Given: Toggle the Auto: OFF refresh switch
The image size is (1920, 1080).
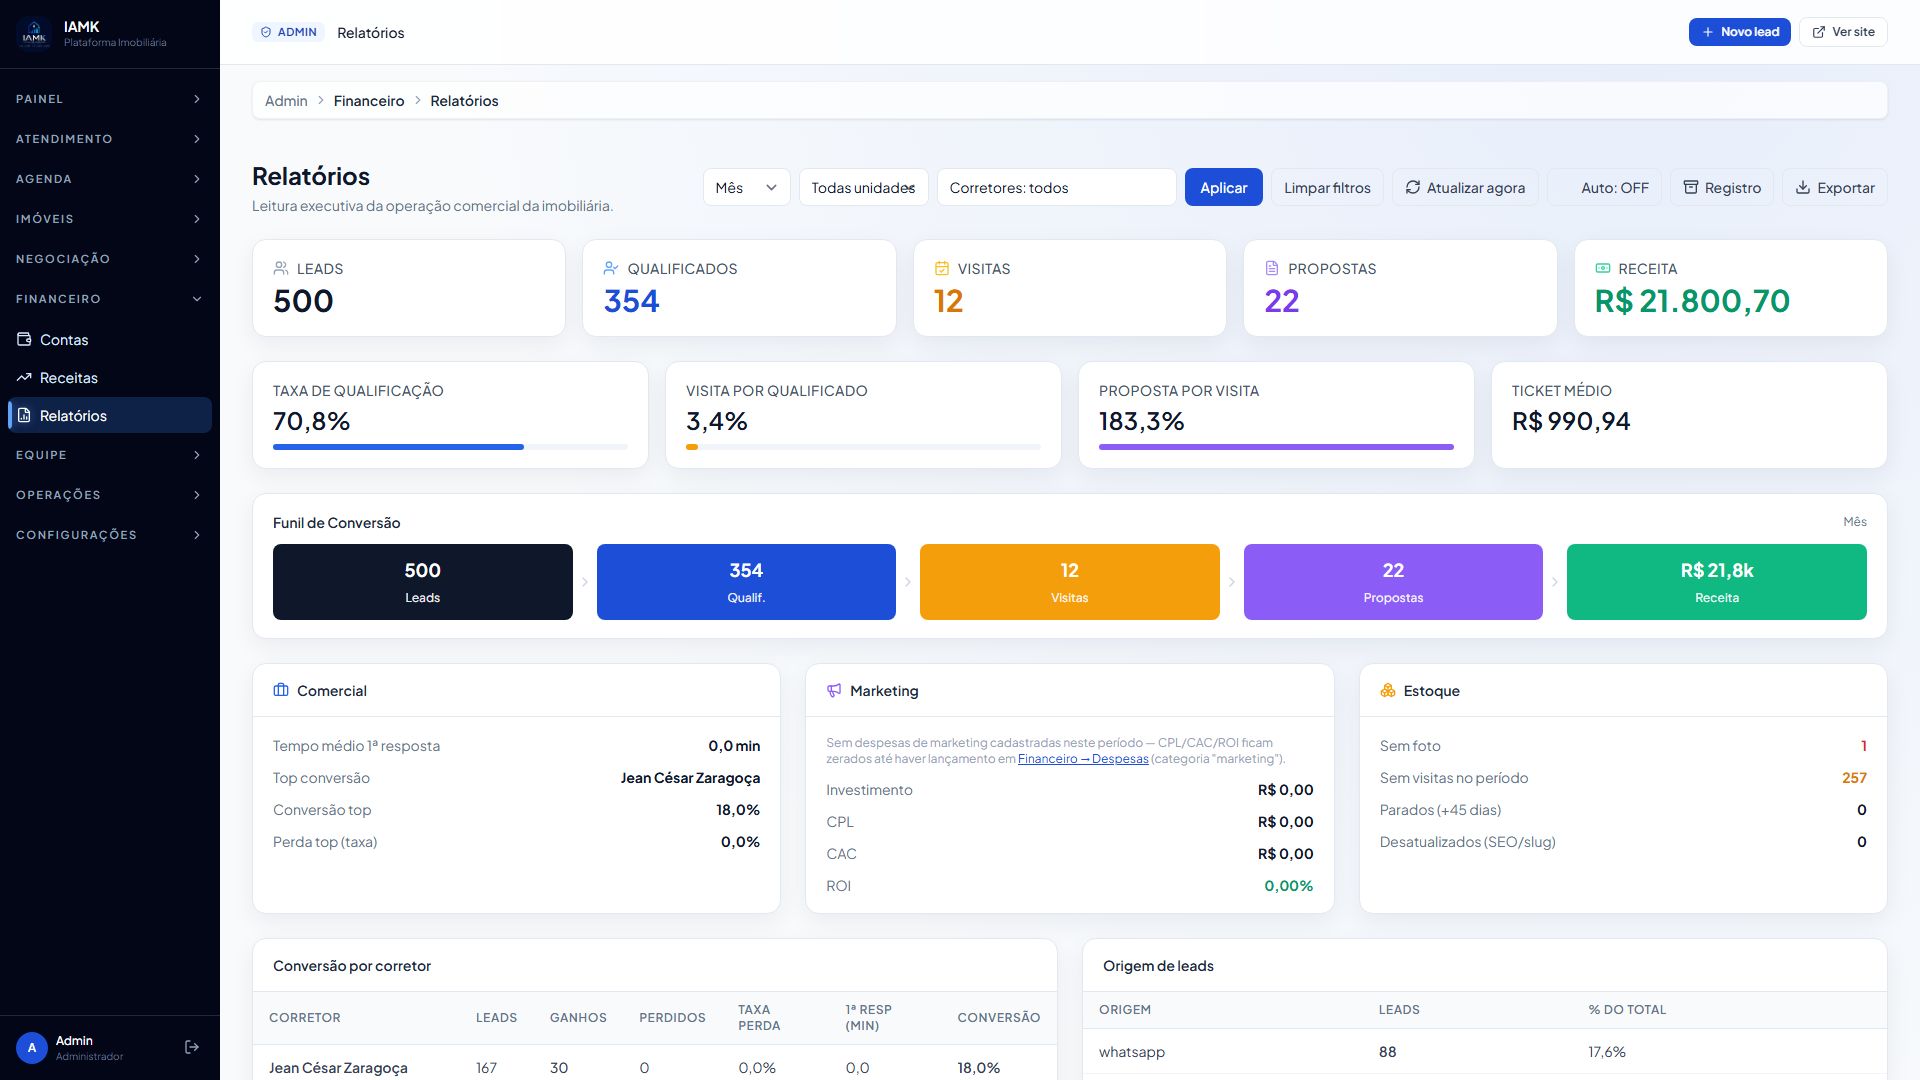Looking at the screenshot, I should [x=1605, y=187].
